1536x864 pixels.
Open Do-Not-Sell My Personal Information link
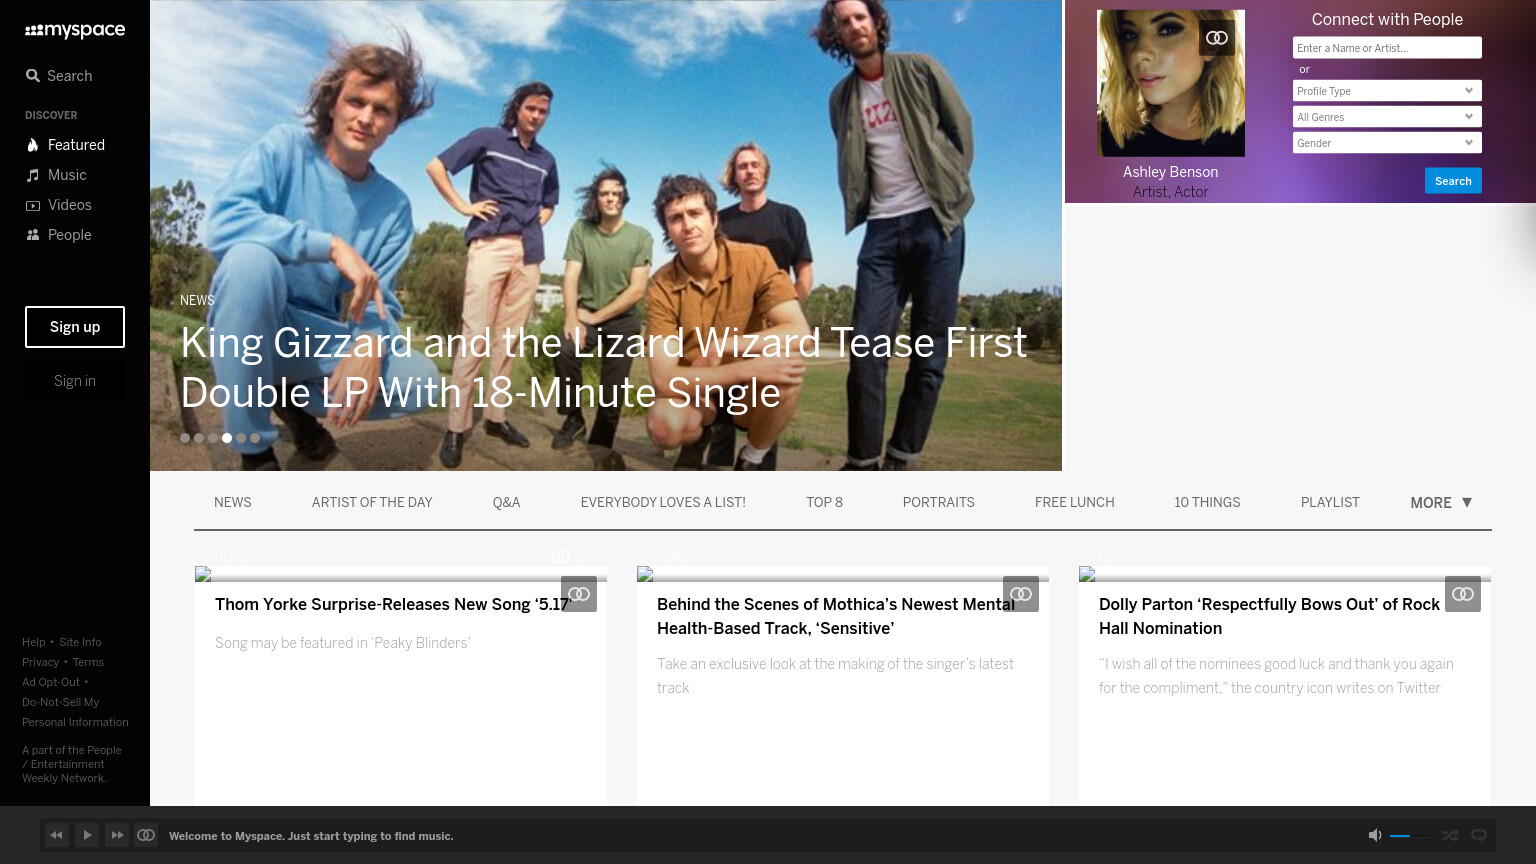[x=75, y=712]
